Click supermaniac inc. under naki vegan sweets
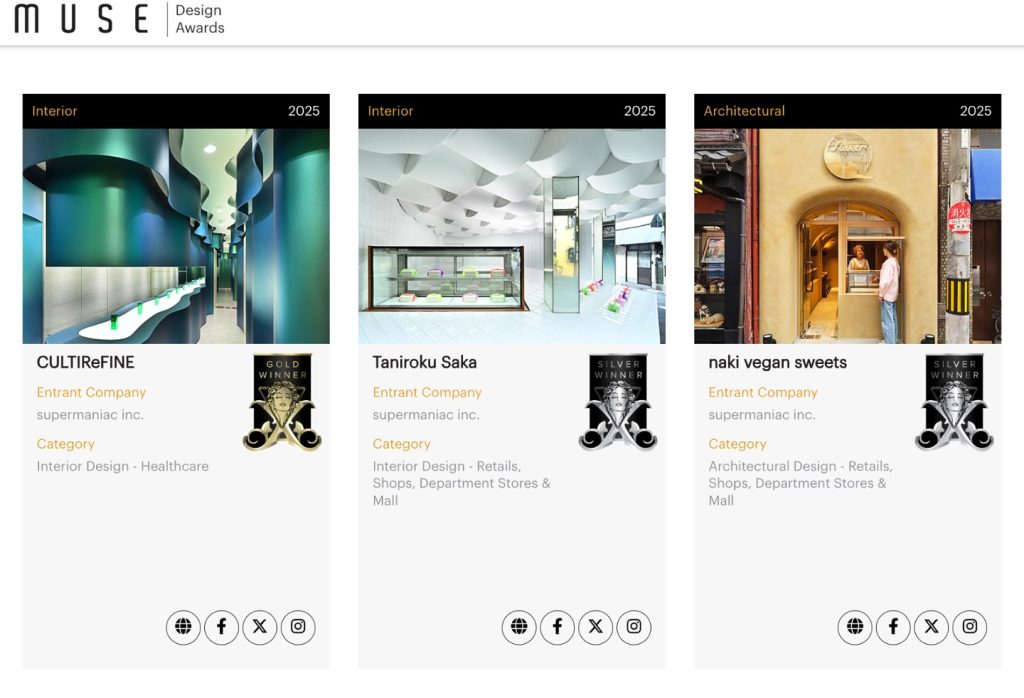 (x=762, y=415)
